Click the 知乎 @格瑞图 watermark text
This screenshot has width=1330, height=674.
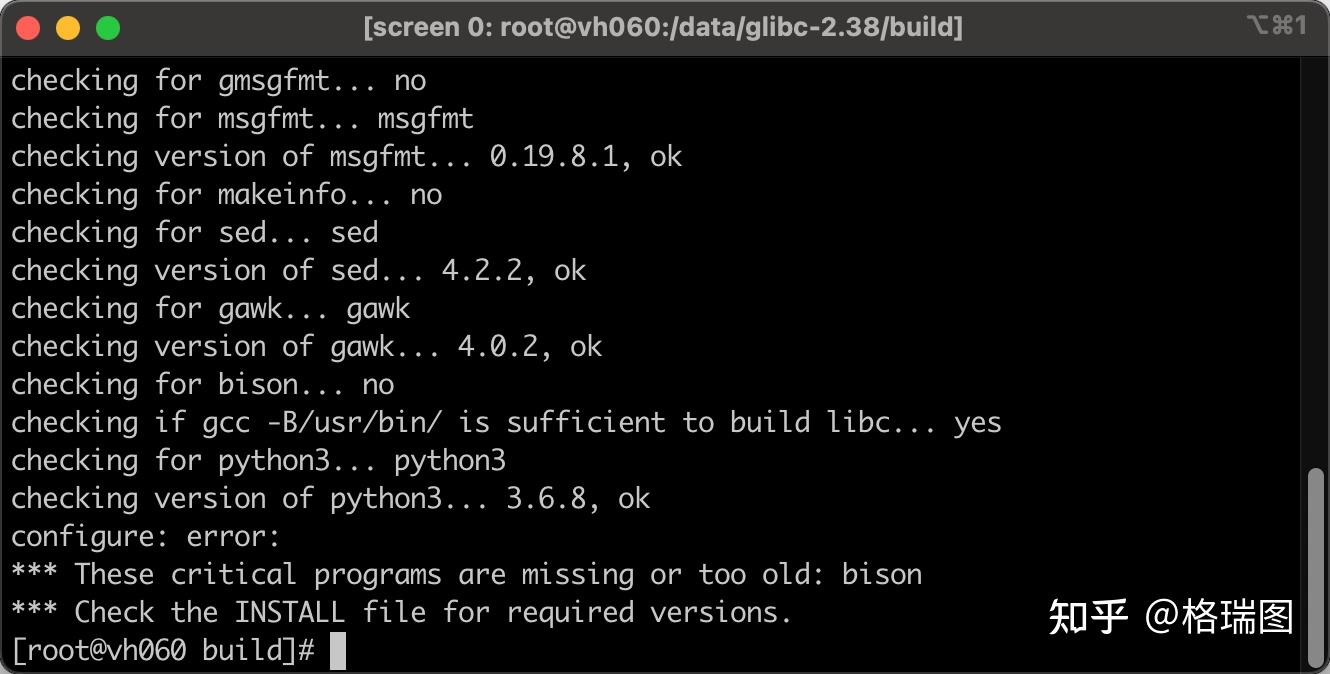pos(1170,617)
